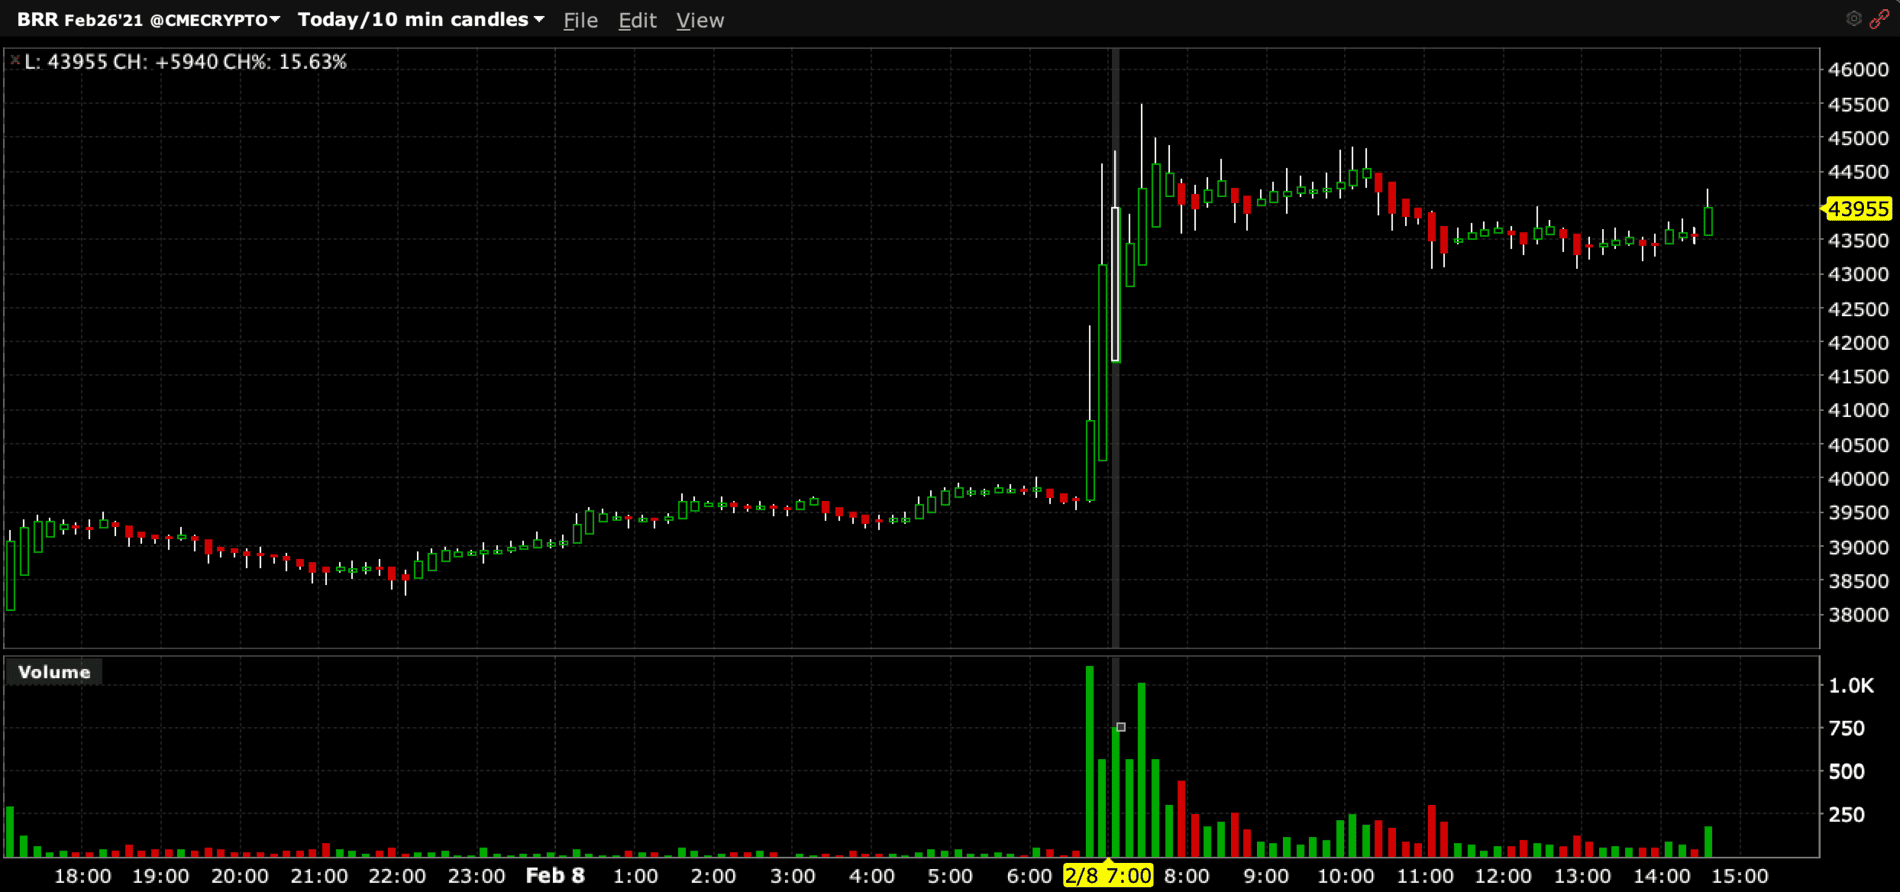The width and height of the screenshot is (1900, 892).
Task: Click the Volume panel label
Action: (x=54, y=672)
